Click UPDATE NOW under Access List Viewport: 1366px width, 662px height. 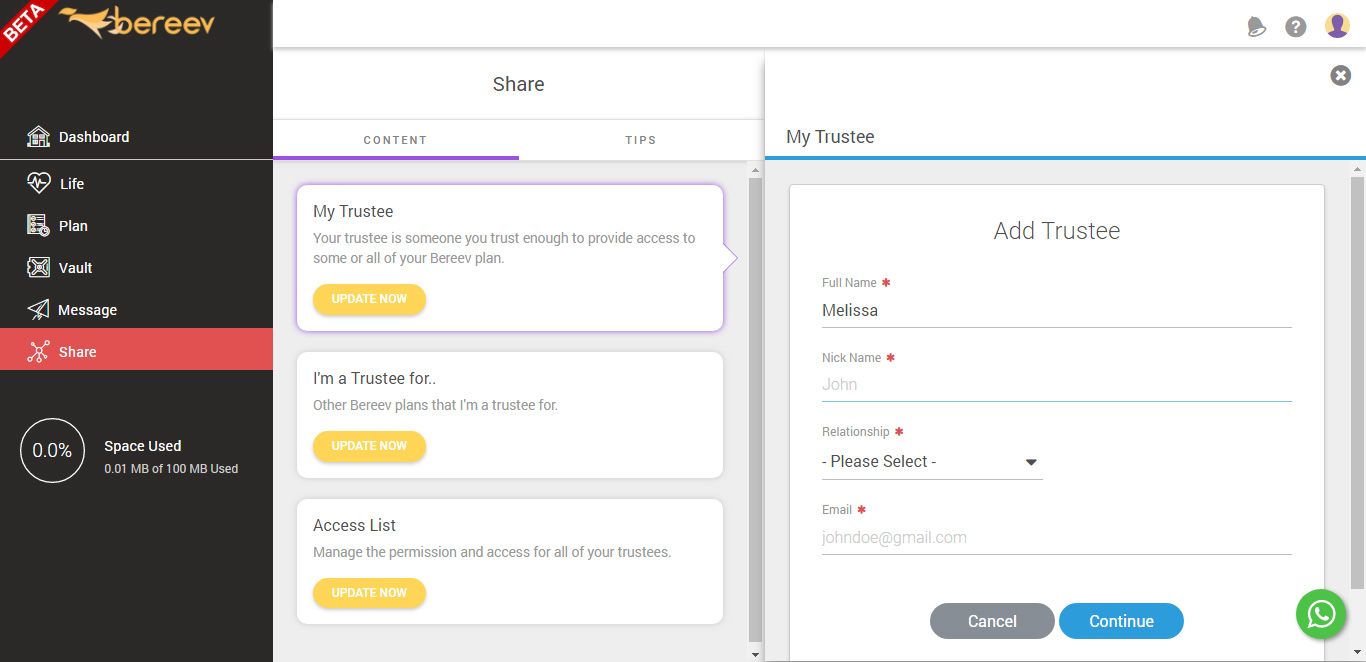point(369,593)
